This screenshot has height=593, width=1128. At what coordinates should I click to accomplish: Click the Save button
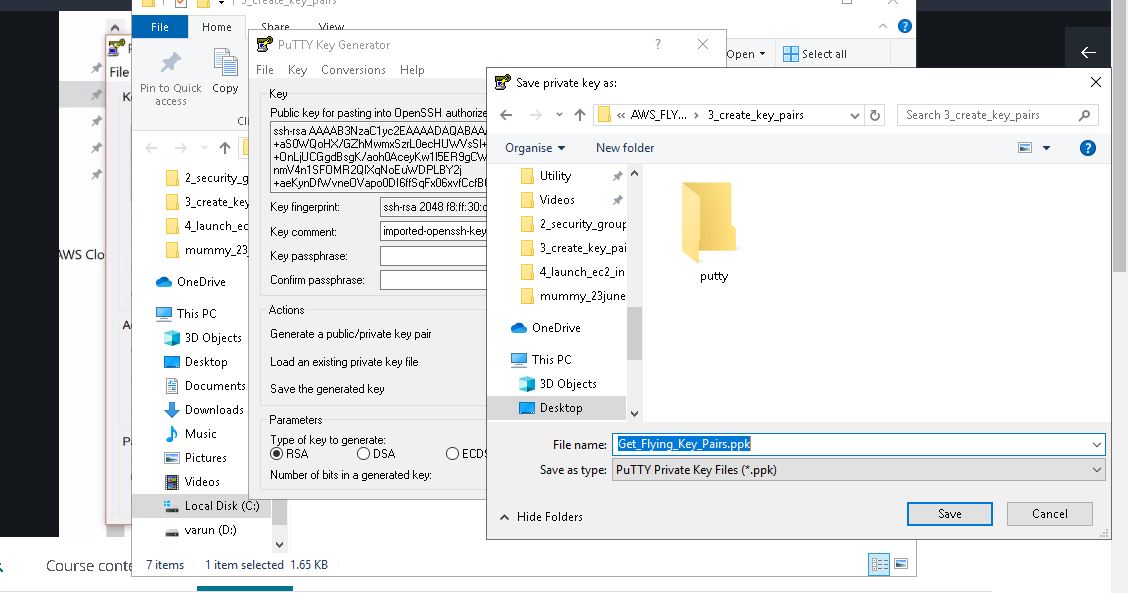pos(950,514)
